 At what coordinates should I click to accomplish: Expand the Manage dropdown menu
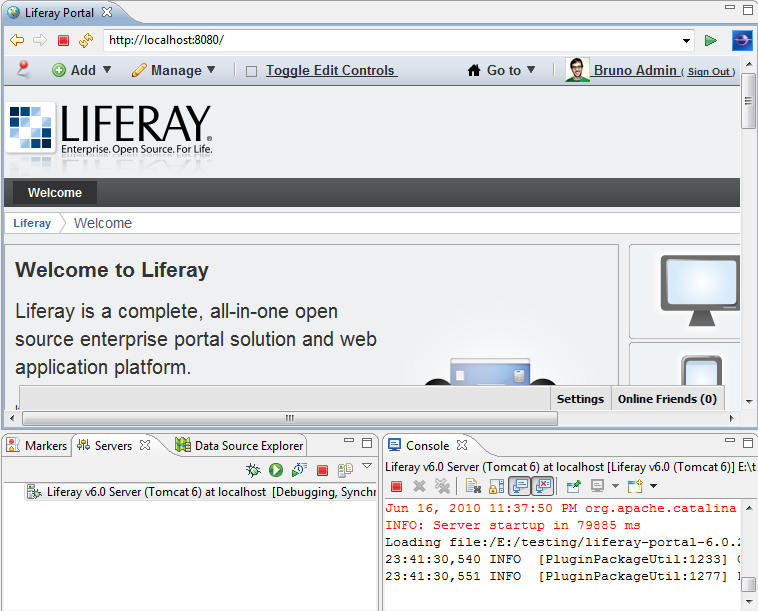click(x=174, y=70)
